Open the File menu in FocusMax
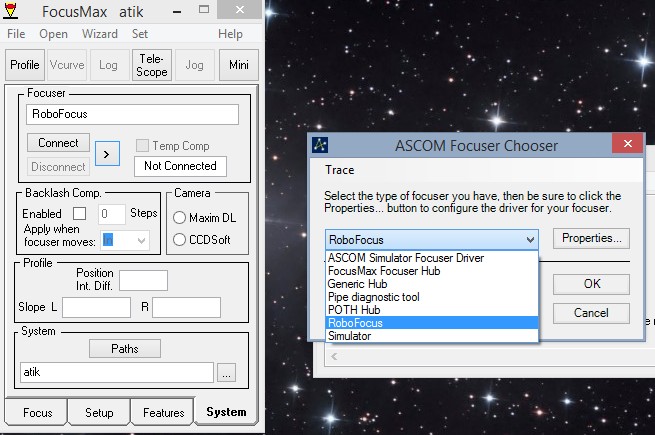The width and height of the screenshot is (655, 435). click(x=16, y=34)
